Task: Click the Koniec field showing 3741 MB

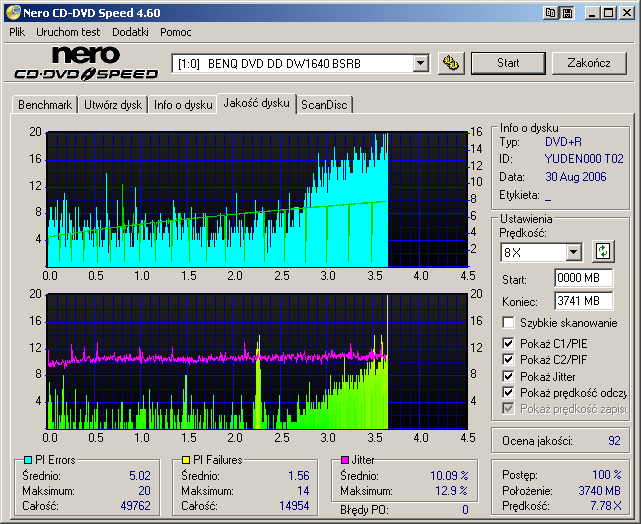Action: [x=583, y=301]
